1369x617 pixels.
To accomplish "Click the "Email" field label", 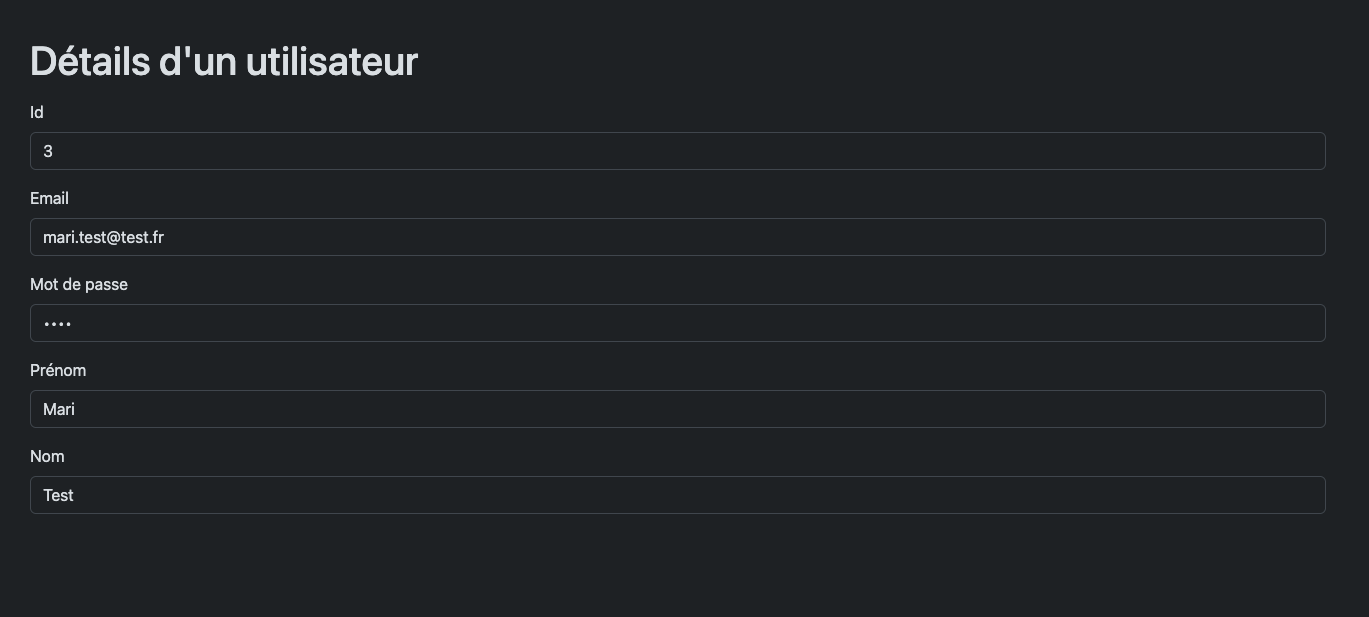I will coord(49,198).
